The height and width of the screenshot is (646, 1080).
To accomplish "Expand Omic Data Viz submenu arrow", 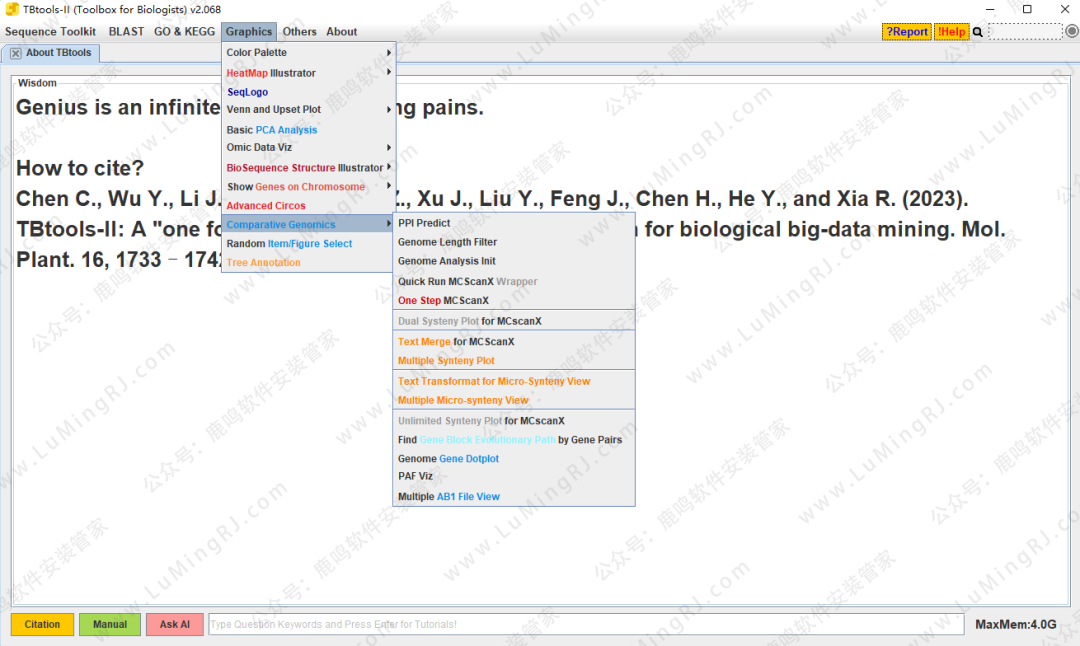I will tap(389, 147).
